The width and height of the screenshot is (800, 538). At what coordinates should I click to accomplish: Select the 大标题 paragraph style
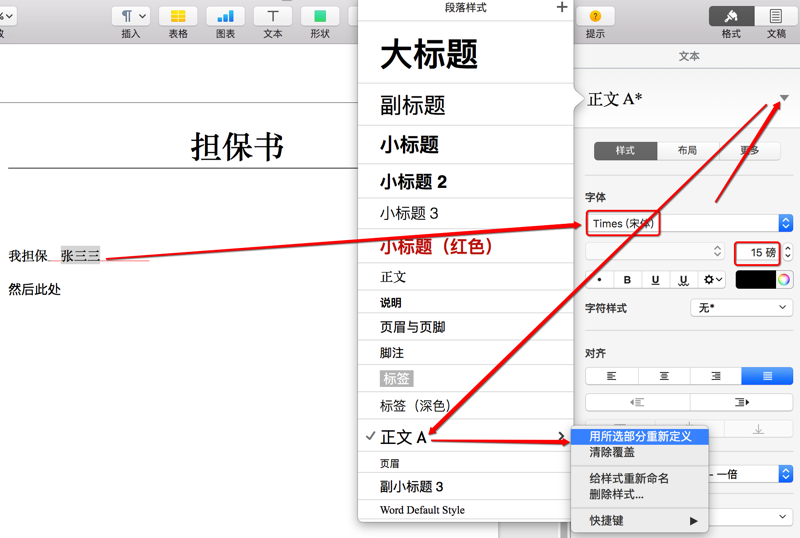[x=466, y=53]
